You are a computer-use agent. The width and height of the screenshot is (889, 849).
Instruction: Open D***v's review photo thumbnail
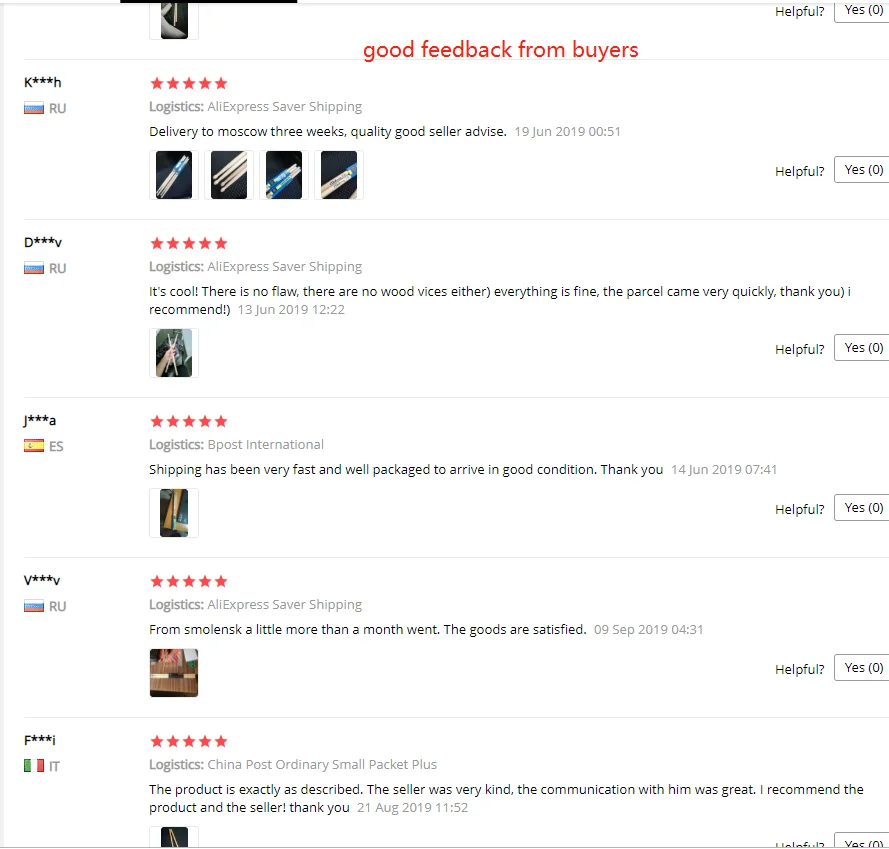(x=173, y=353)
